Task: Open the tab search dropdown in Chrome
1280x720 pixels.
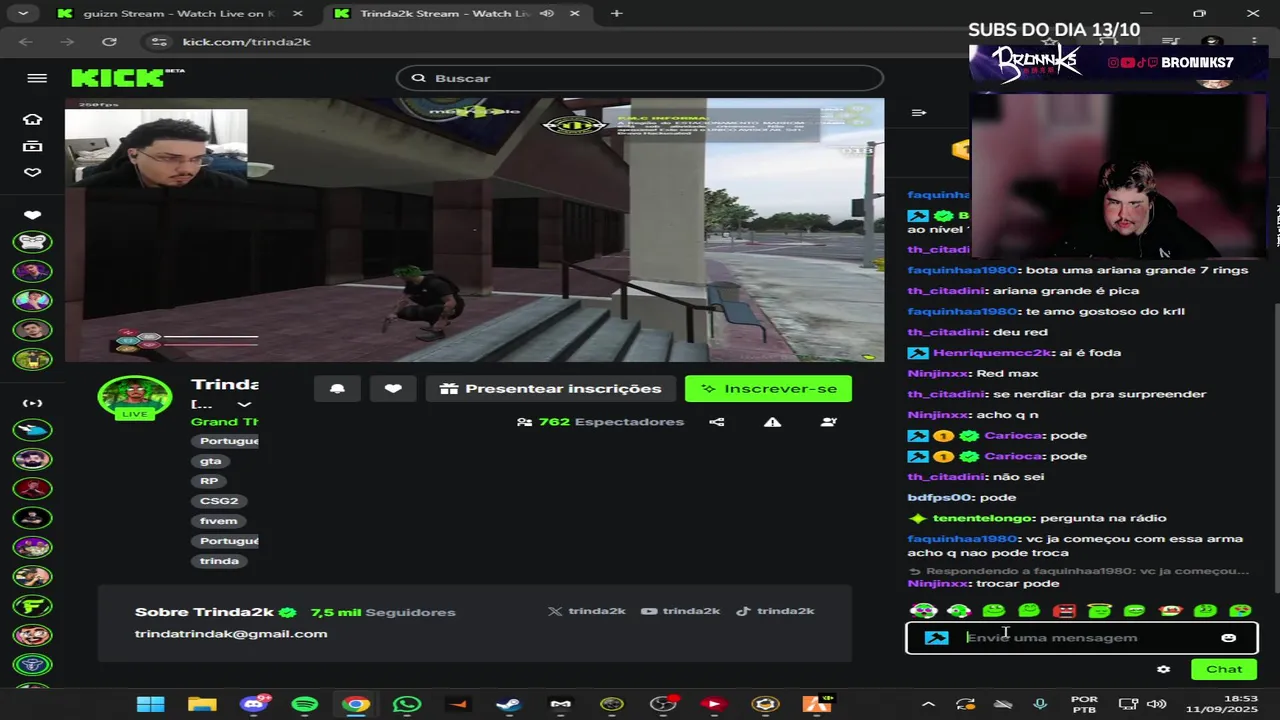Action: coord(22,13)
